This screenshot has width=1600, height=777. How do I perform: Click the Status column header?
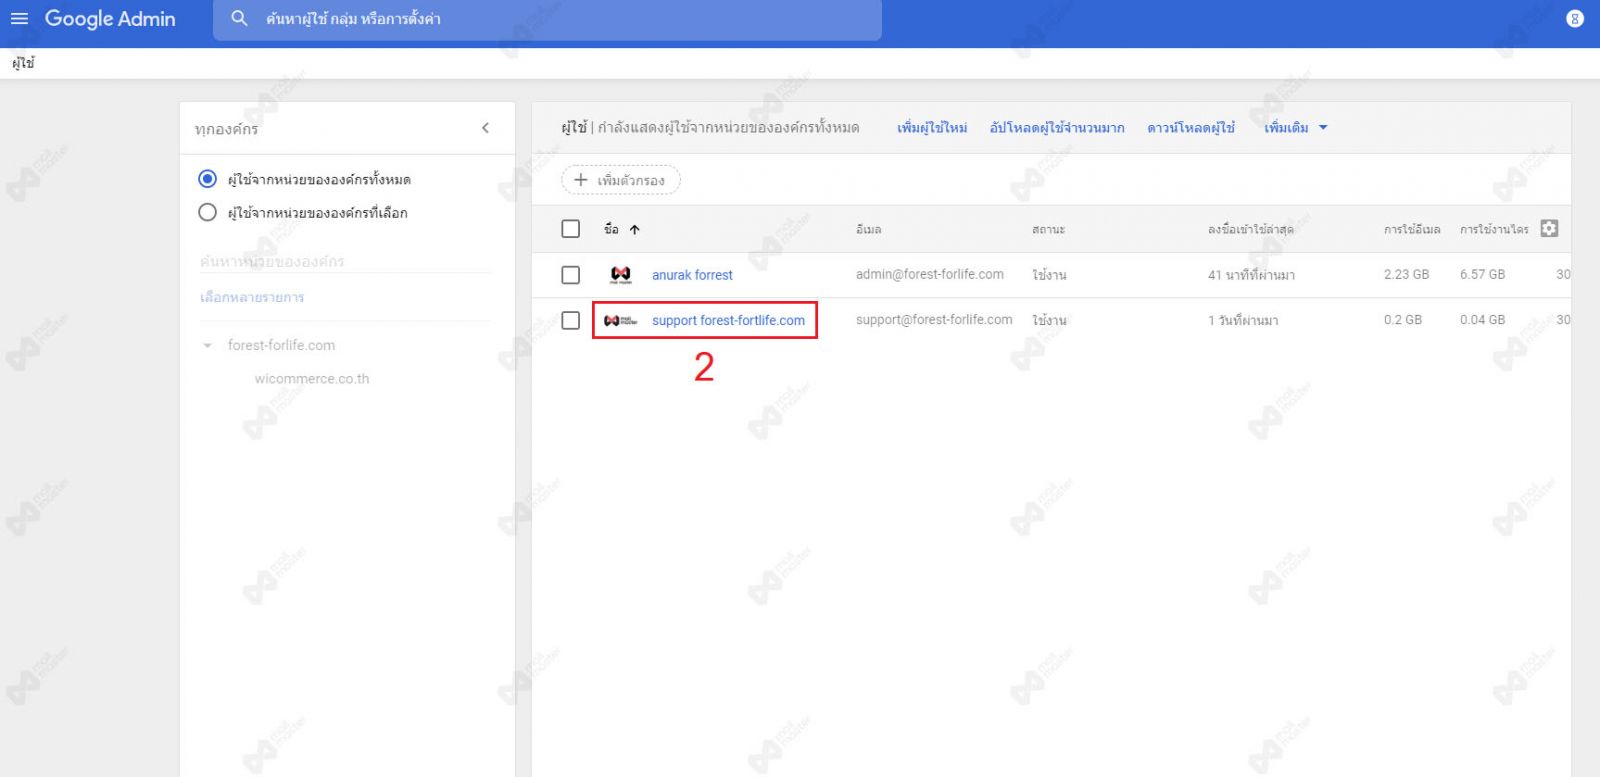coord(1048,229)
